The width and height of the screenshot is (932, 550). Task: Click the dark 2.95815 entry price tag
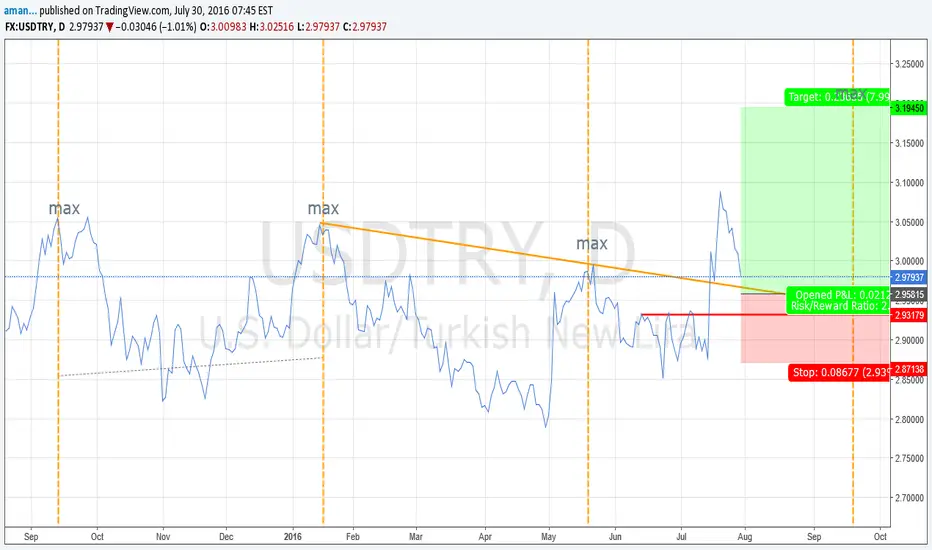click(x=909, y=294)
